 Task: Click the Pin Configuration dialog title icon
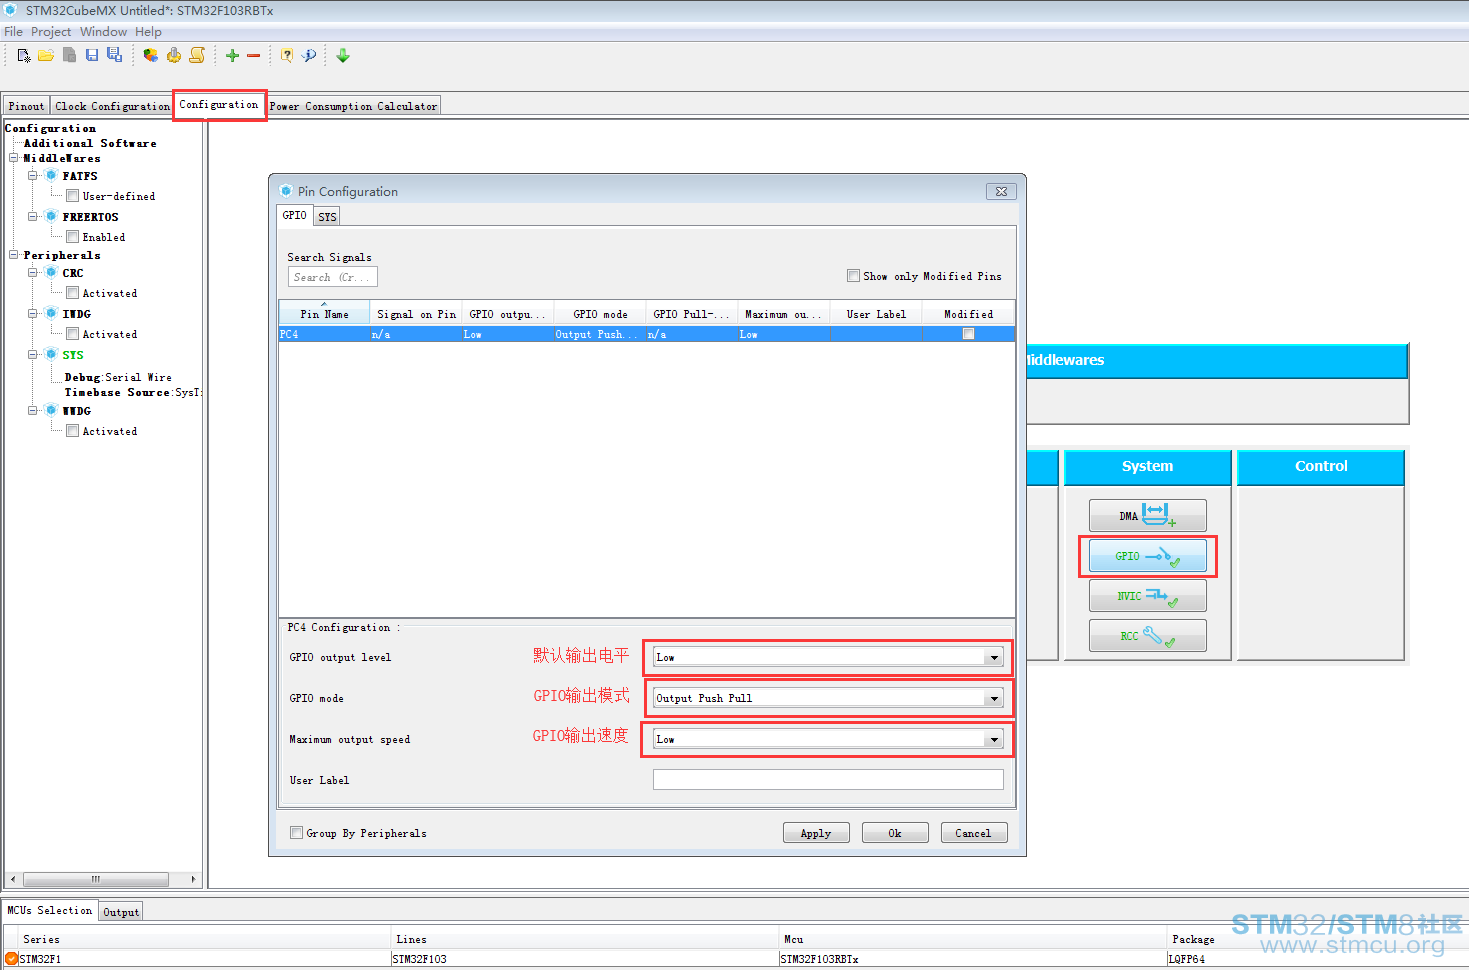pyautogui.click(x=287, y=191)
